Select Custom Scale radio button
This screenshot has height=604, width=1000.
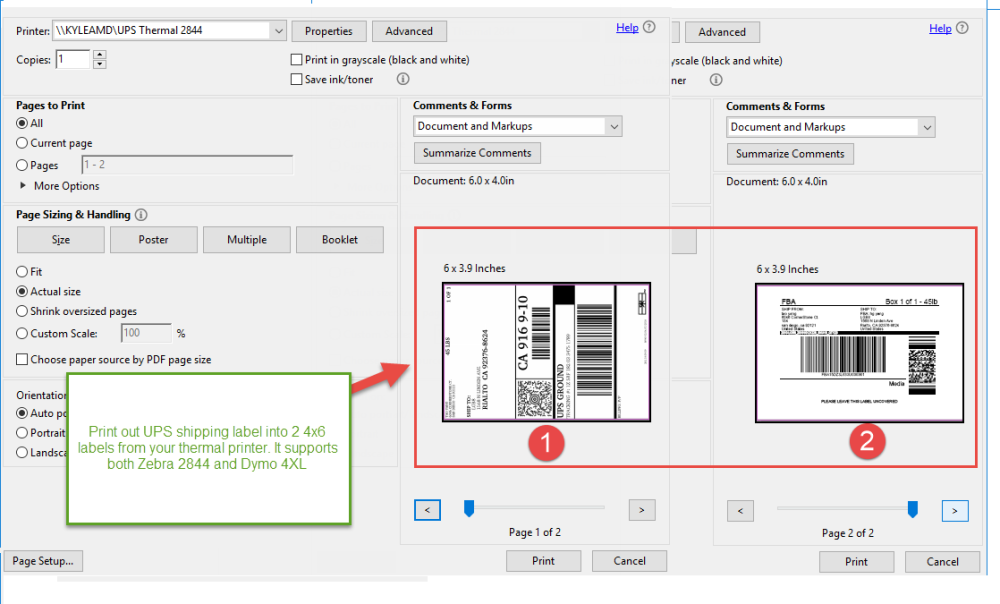click(22, 333)
